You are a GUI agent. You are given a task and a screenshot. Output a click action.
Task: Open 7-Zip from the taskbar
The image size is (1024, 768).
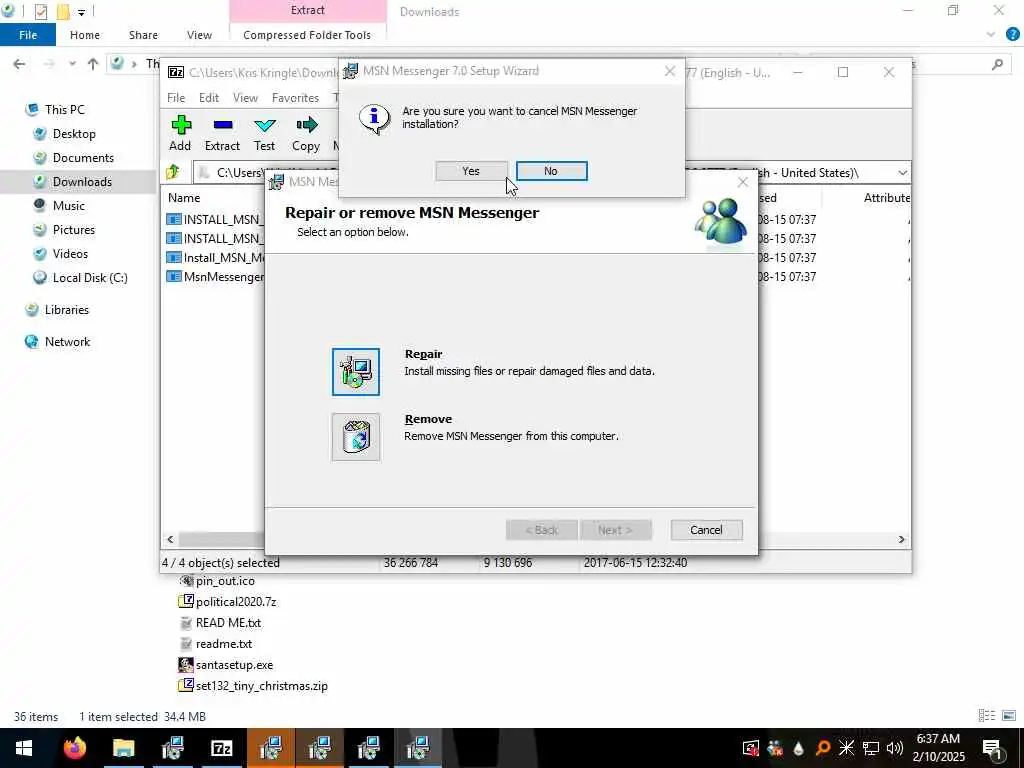pyautogui.click(x=221, y=748)
